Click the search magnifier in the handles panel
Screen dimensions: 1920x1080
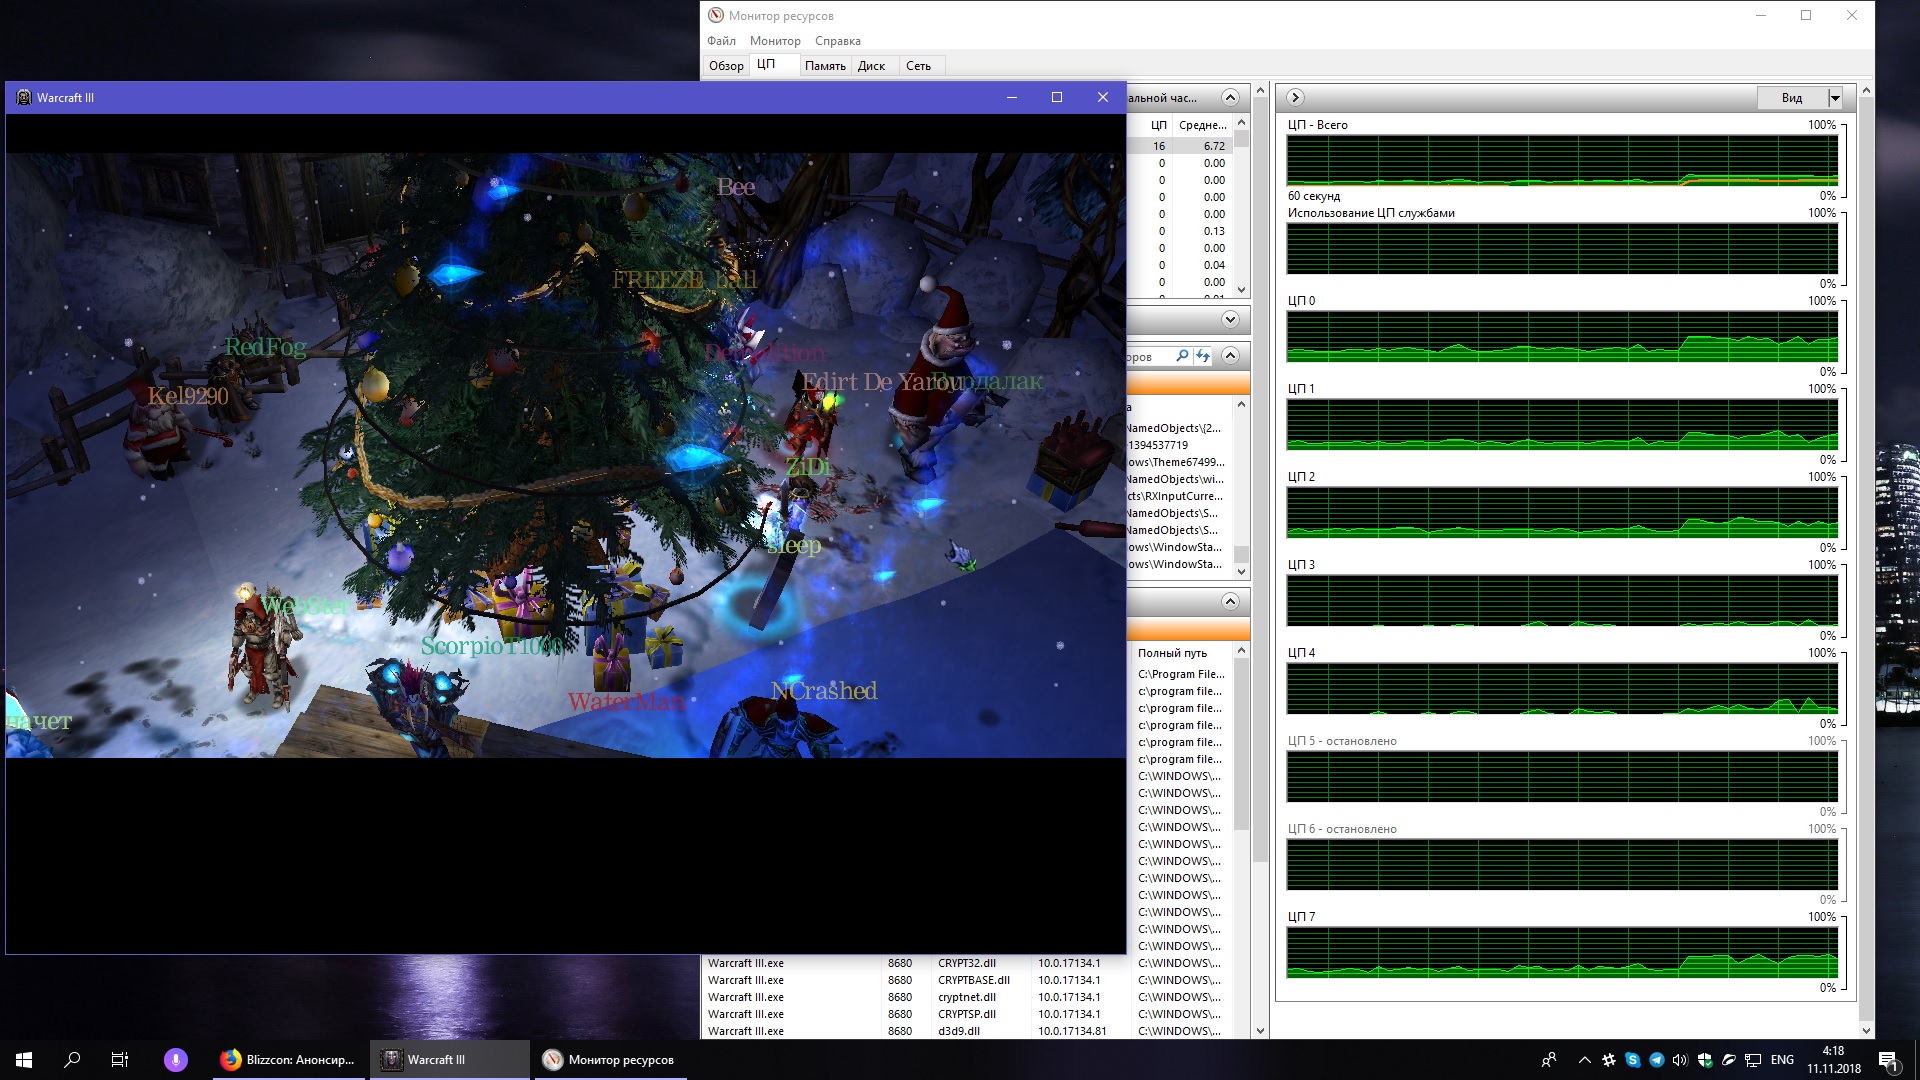tap(1182, 356)
